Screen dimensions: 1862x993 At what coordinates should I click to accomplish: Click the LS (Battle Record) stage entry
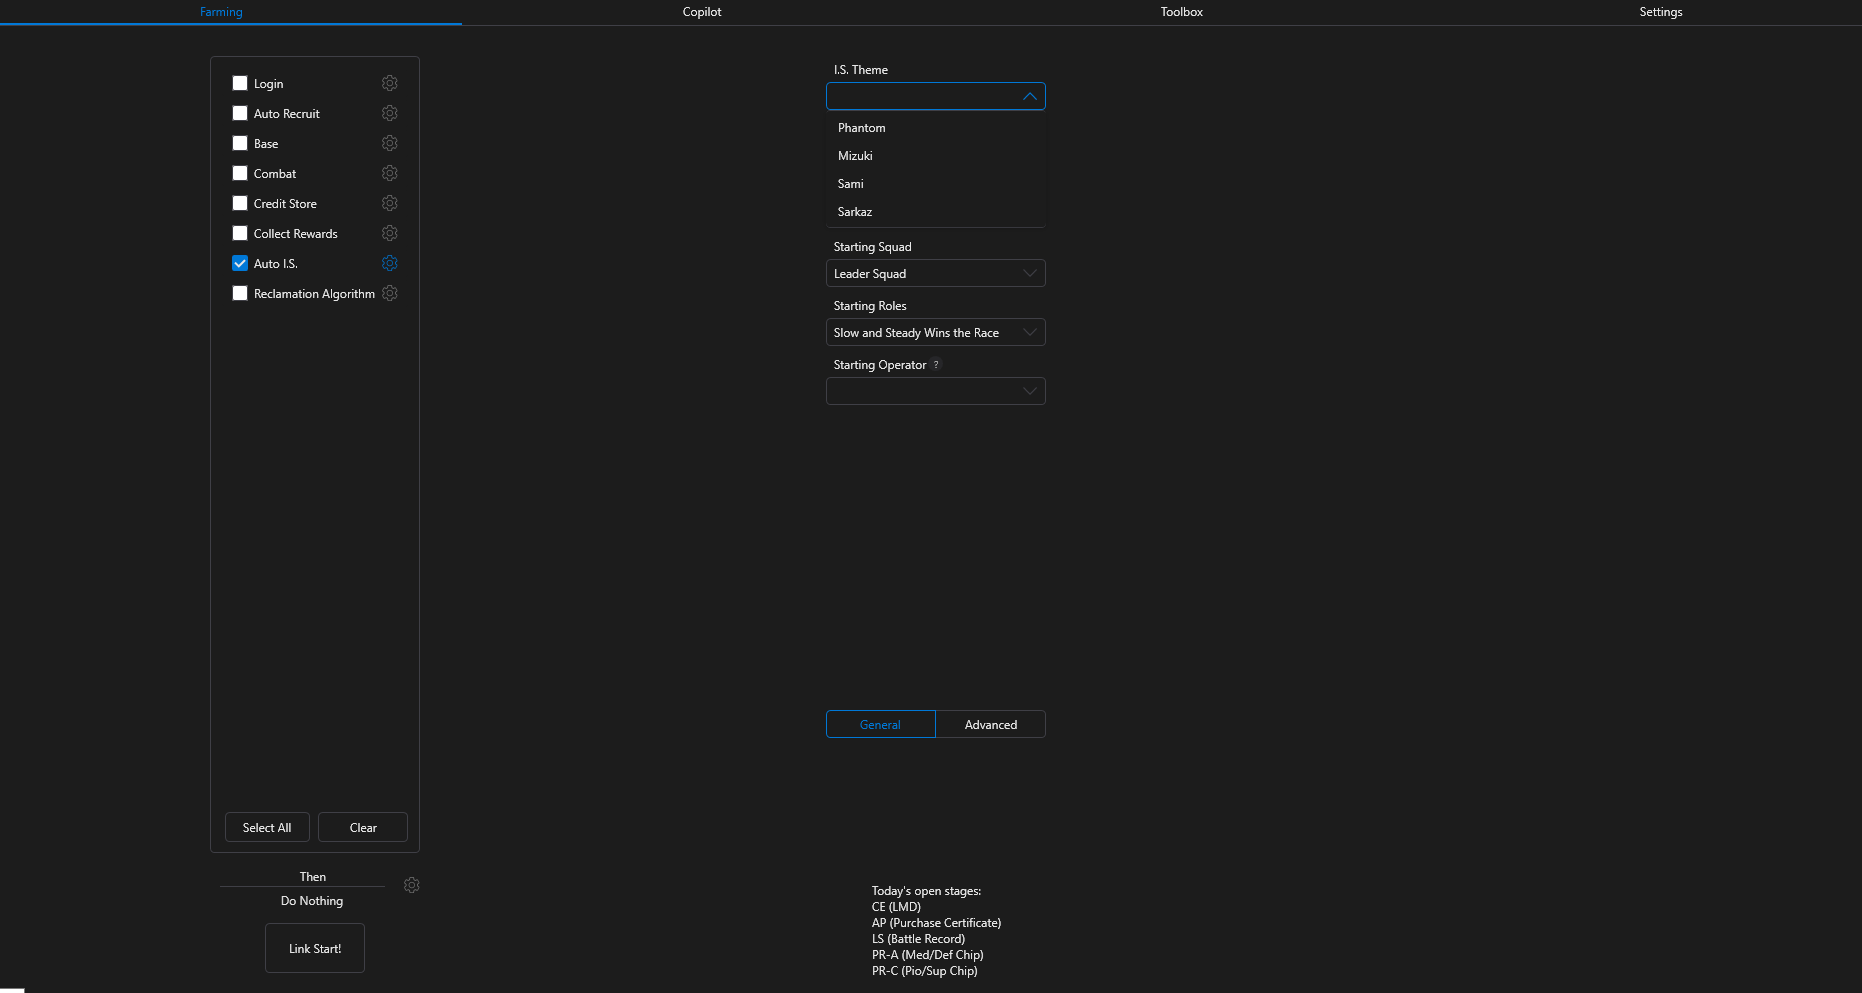(x=918, y=939)
